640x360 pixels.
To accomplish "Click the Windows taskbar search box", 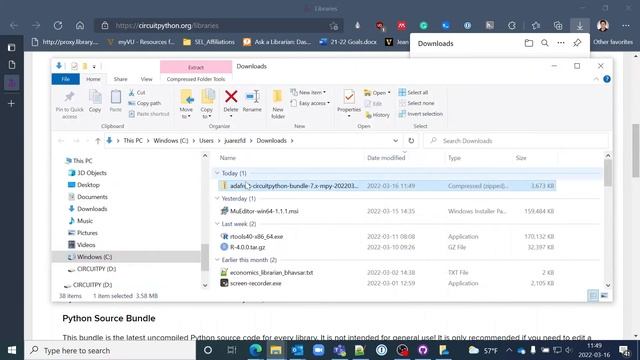I will 110,350.
